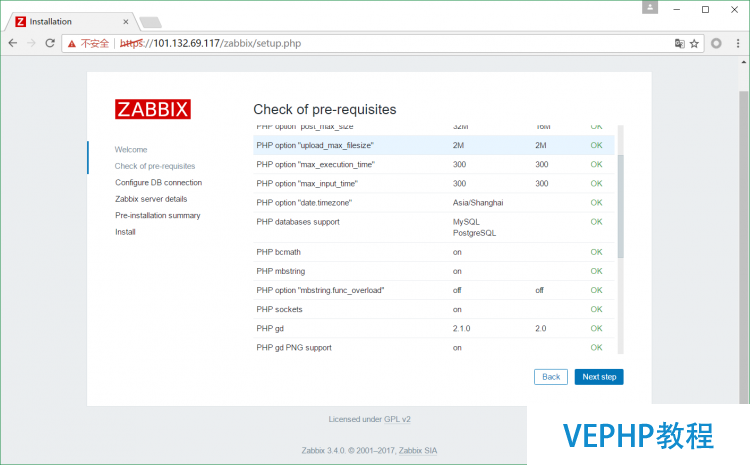
Task: Select Configure DB connection step
Action: (x=158, y=182)
